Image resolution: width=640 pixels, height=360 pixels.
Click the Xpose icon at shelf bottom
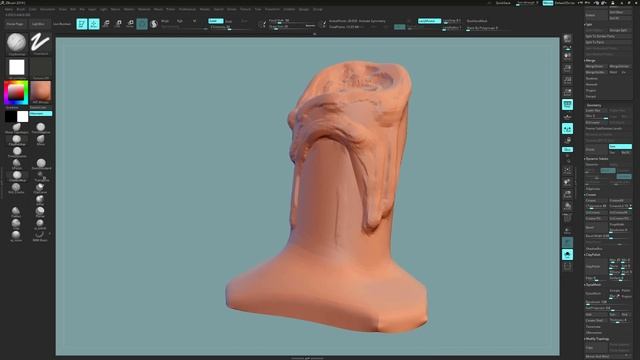pyautogui.click(x=567, y=267)
